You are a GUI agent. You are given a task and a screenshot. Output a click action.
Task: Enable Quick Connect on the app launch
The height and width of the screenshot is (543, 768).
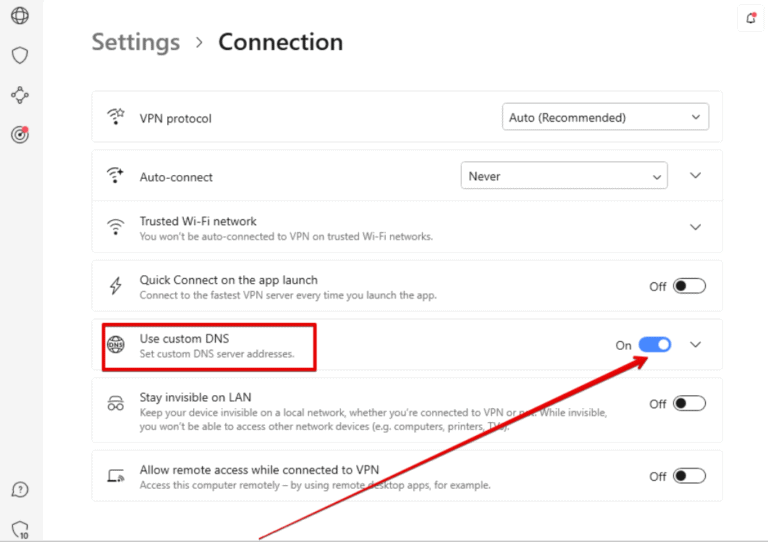pyautogui.click(x=689, y=286)
